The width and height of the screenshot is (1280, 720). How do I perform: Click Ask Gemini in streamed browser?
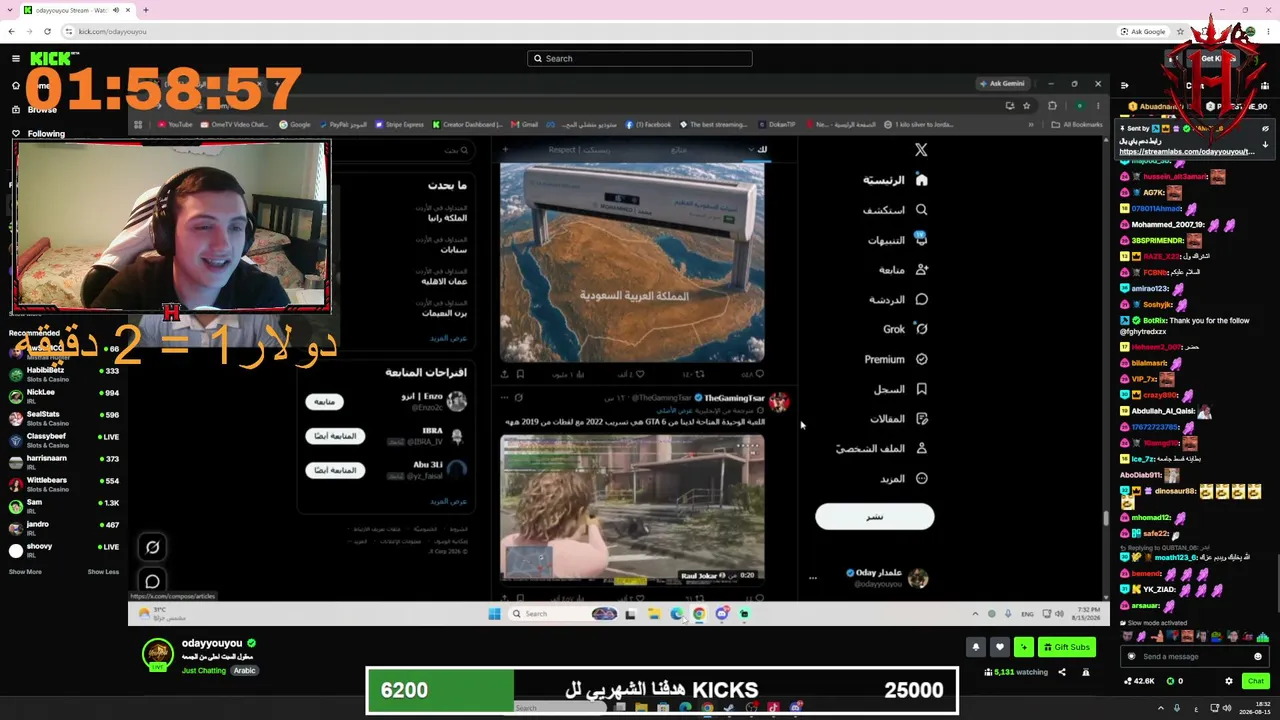1002,84
